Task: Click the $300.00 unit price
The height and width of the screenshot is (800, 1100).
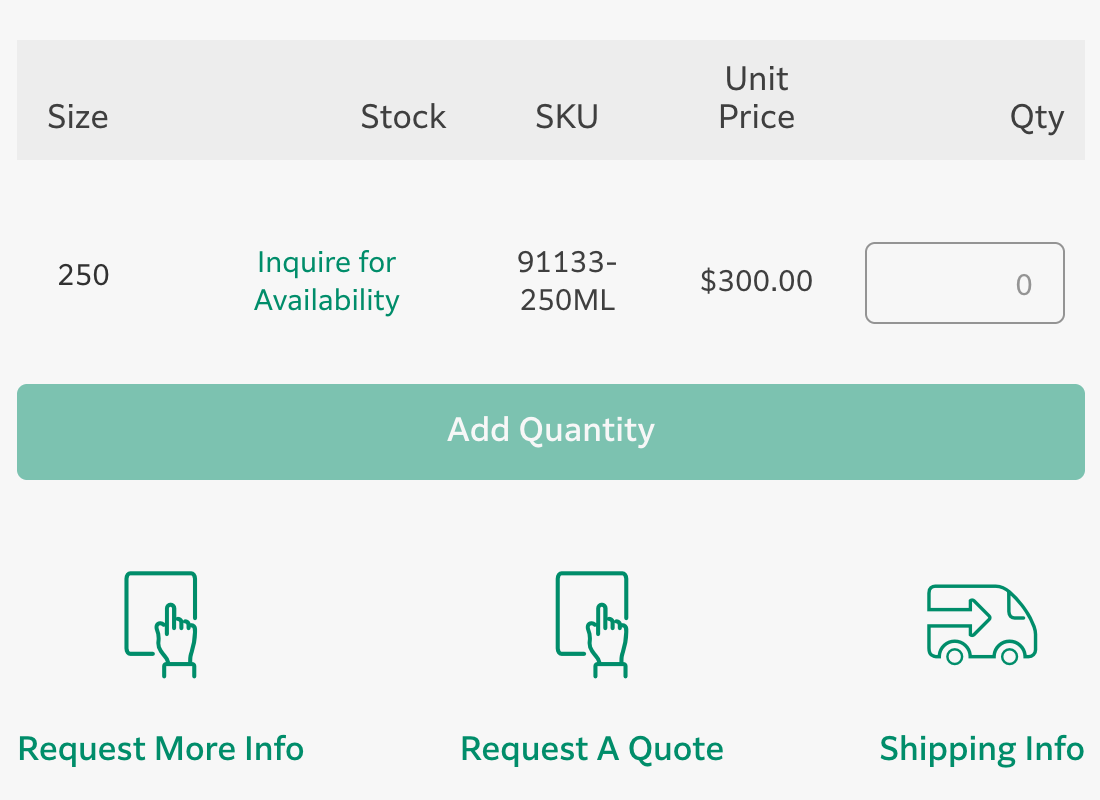Action: click(757, 281)
